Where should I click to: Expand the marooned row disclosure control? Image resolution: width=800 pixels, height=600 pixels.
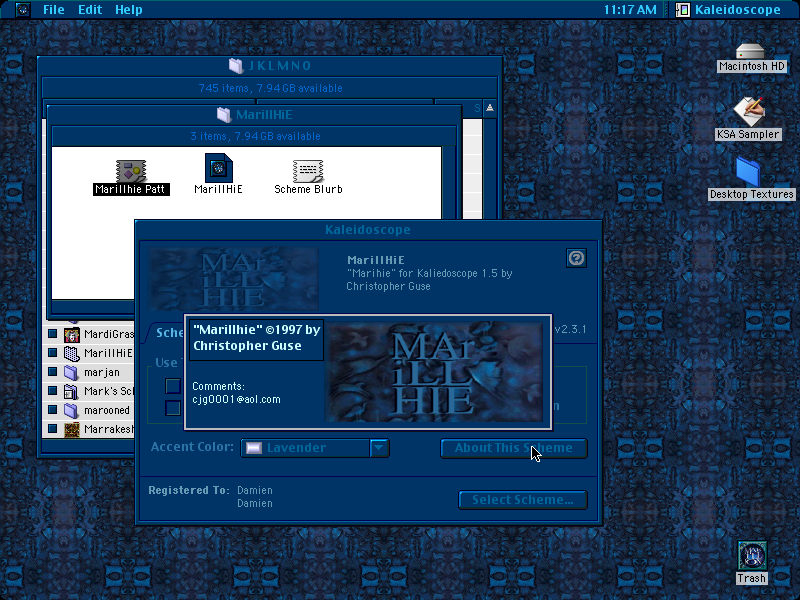point(52,410)
